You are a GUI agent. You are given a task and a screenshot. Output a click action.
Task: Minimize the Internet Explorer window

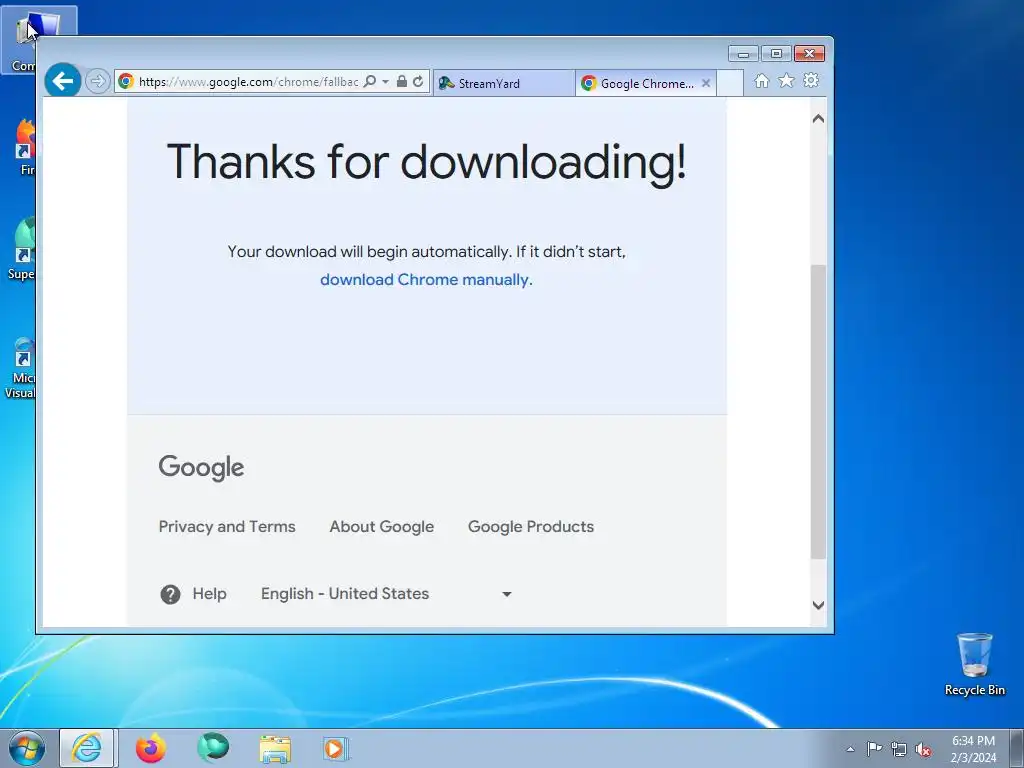click(x=743, y=54)
